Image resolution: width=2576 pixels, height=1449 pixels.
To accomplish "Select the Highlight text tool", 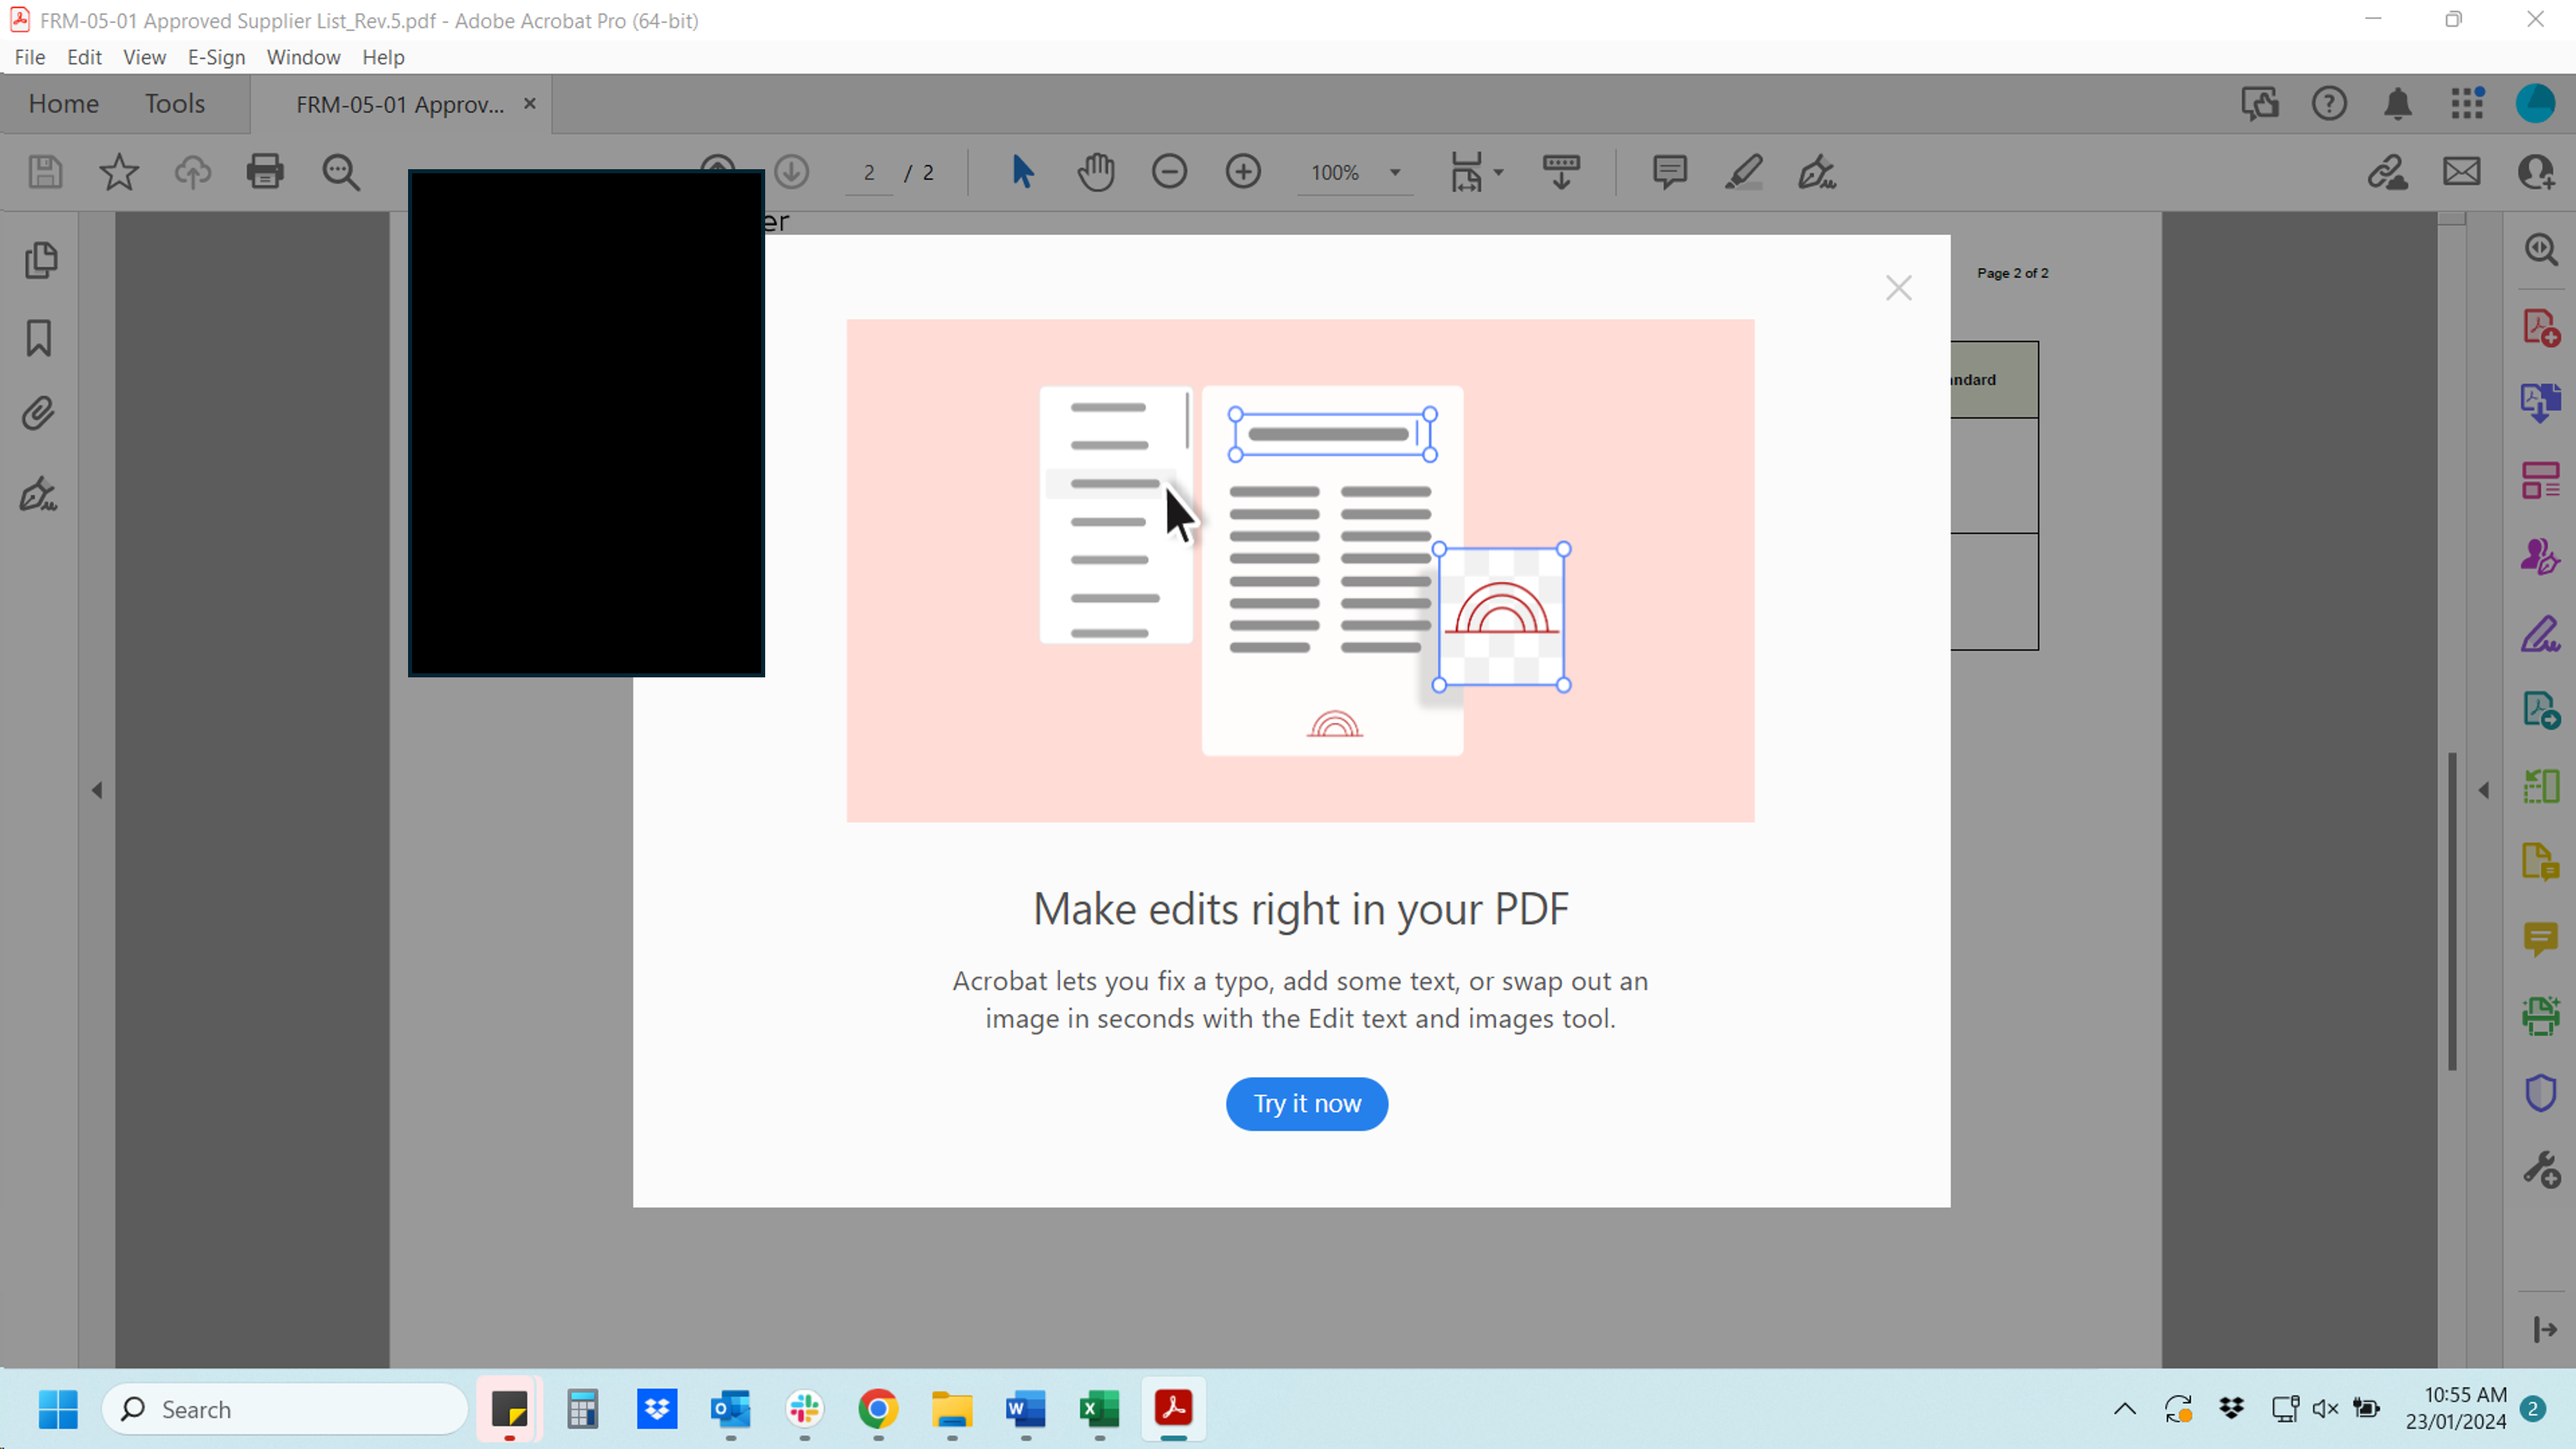I will point(1742,172).
